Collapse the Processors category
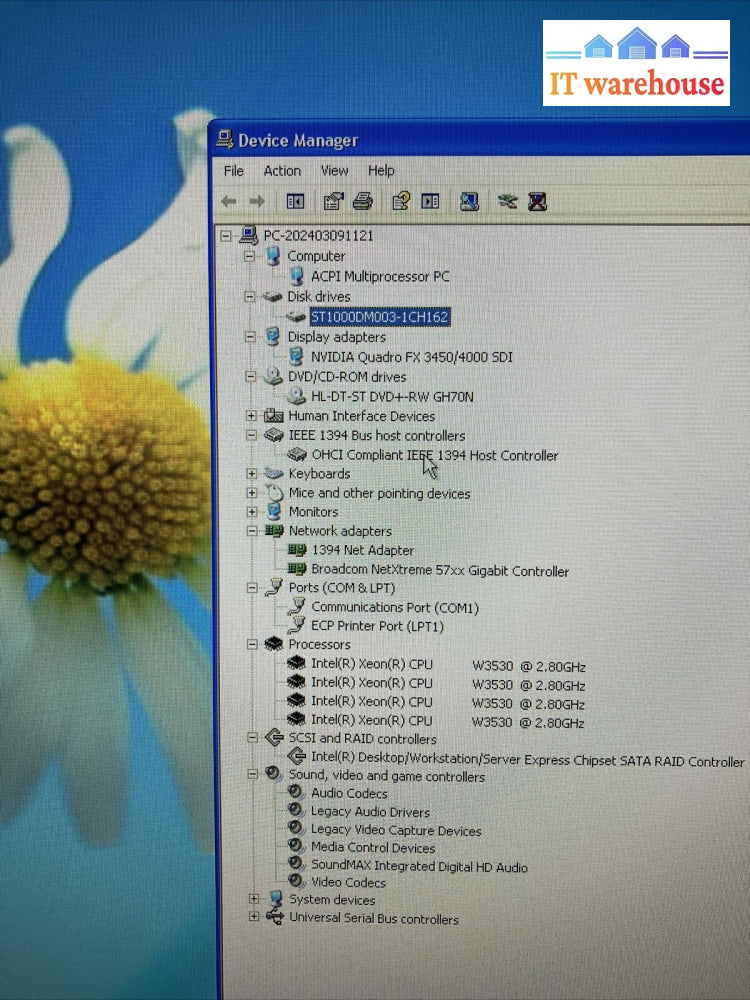 tap(251, 645)
